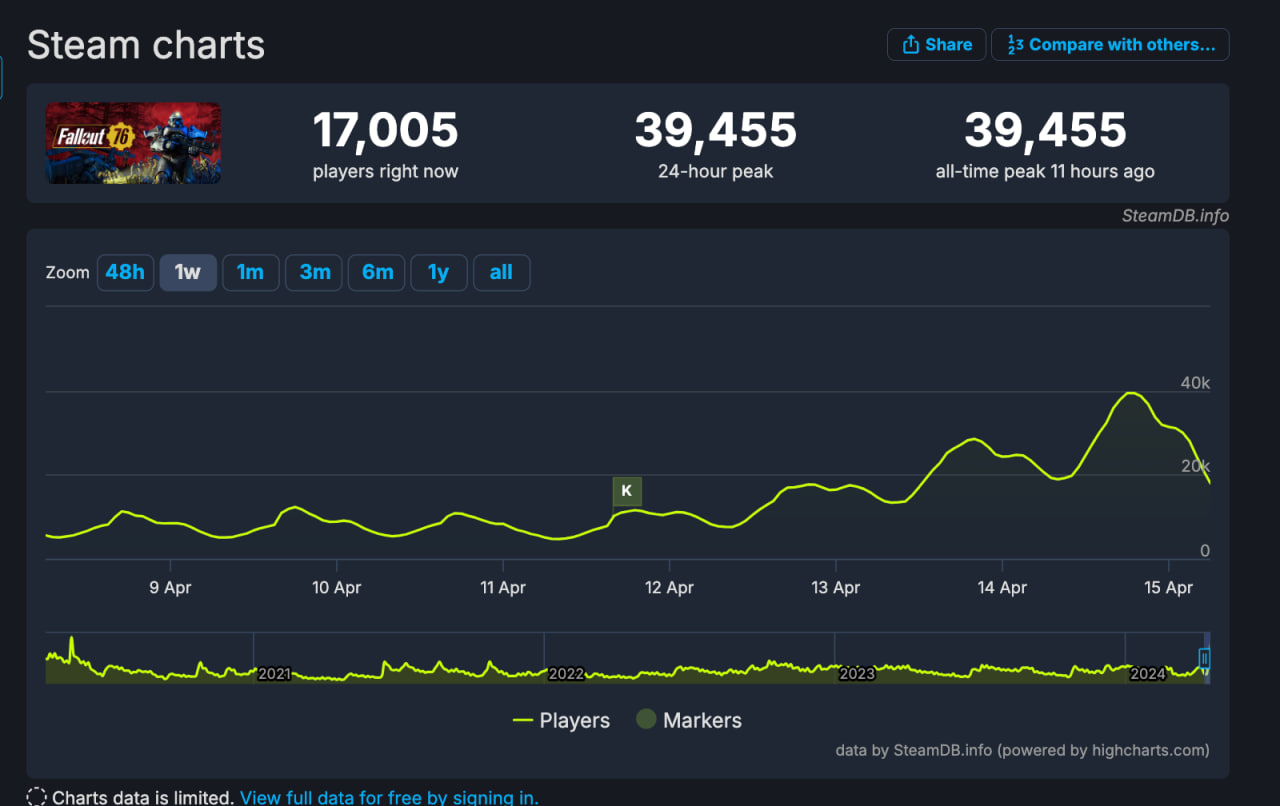This screenshot has height=806, width=1280.
Task: Click the '17,005' players right now value
Action: [386, 130]
